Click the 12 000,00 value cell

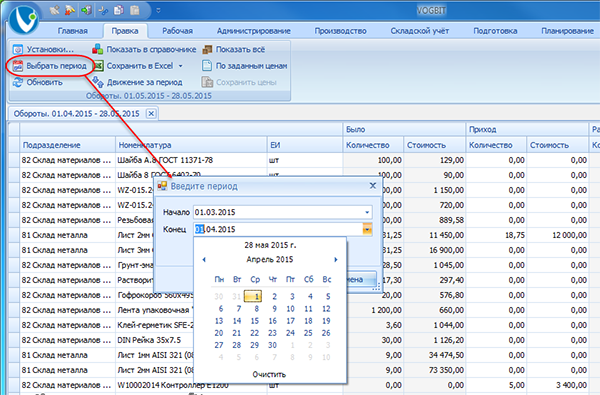click(x=558, y=235)
